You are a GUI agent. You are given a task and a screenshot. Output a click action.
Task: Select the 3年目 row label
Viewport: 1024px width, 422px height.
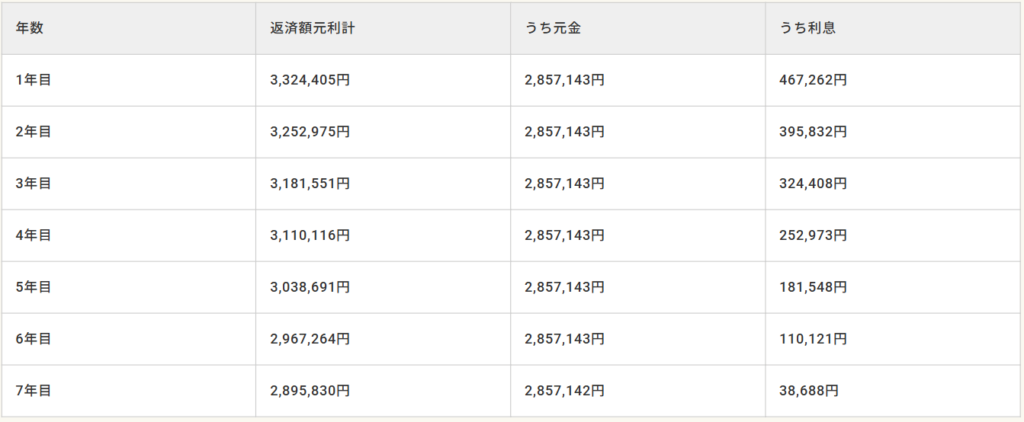[x=33, y=184]
